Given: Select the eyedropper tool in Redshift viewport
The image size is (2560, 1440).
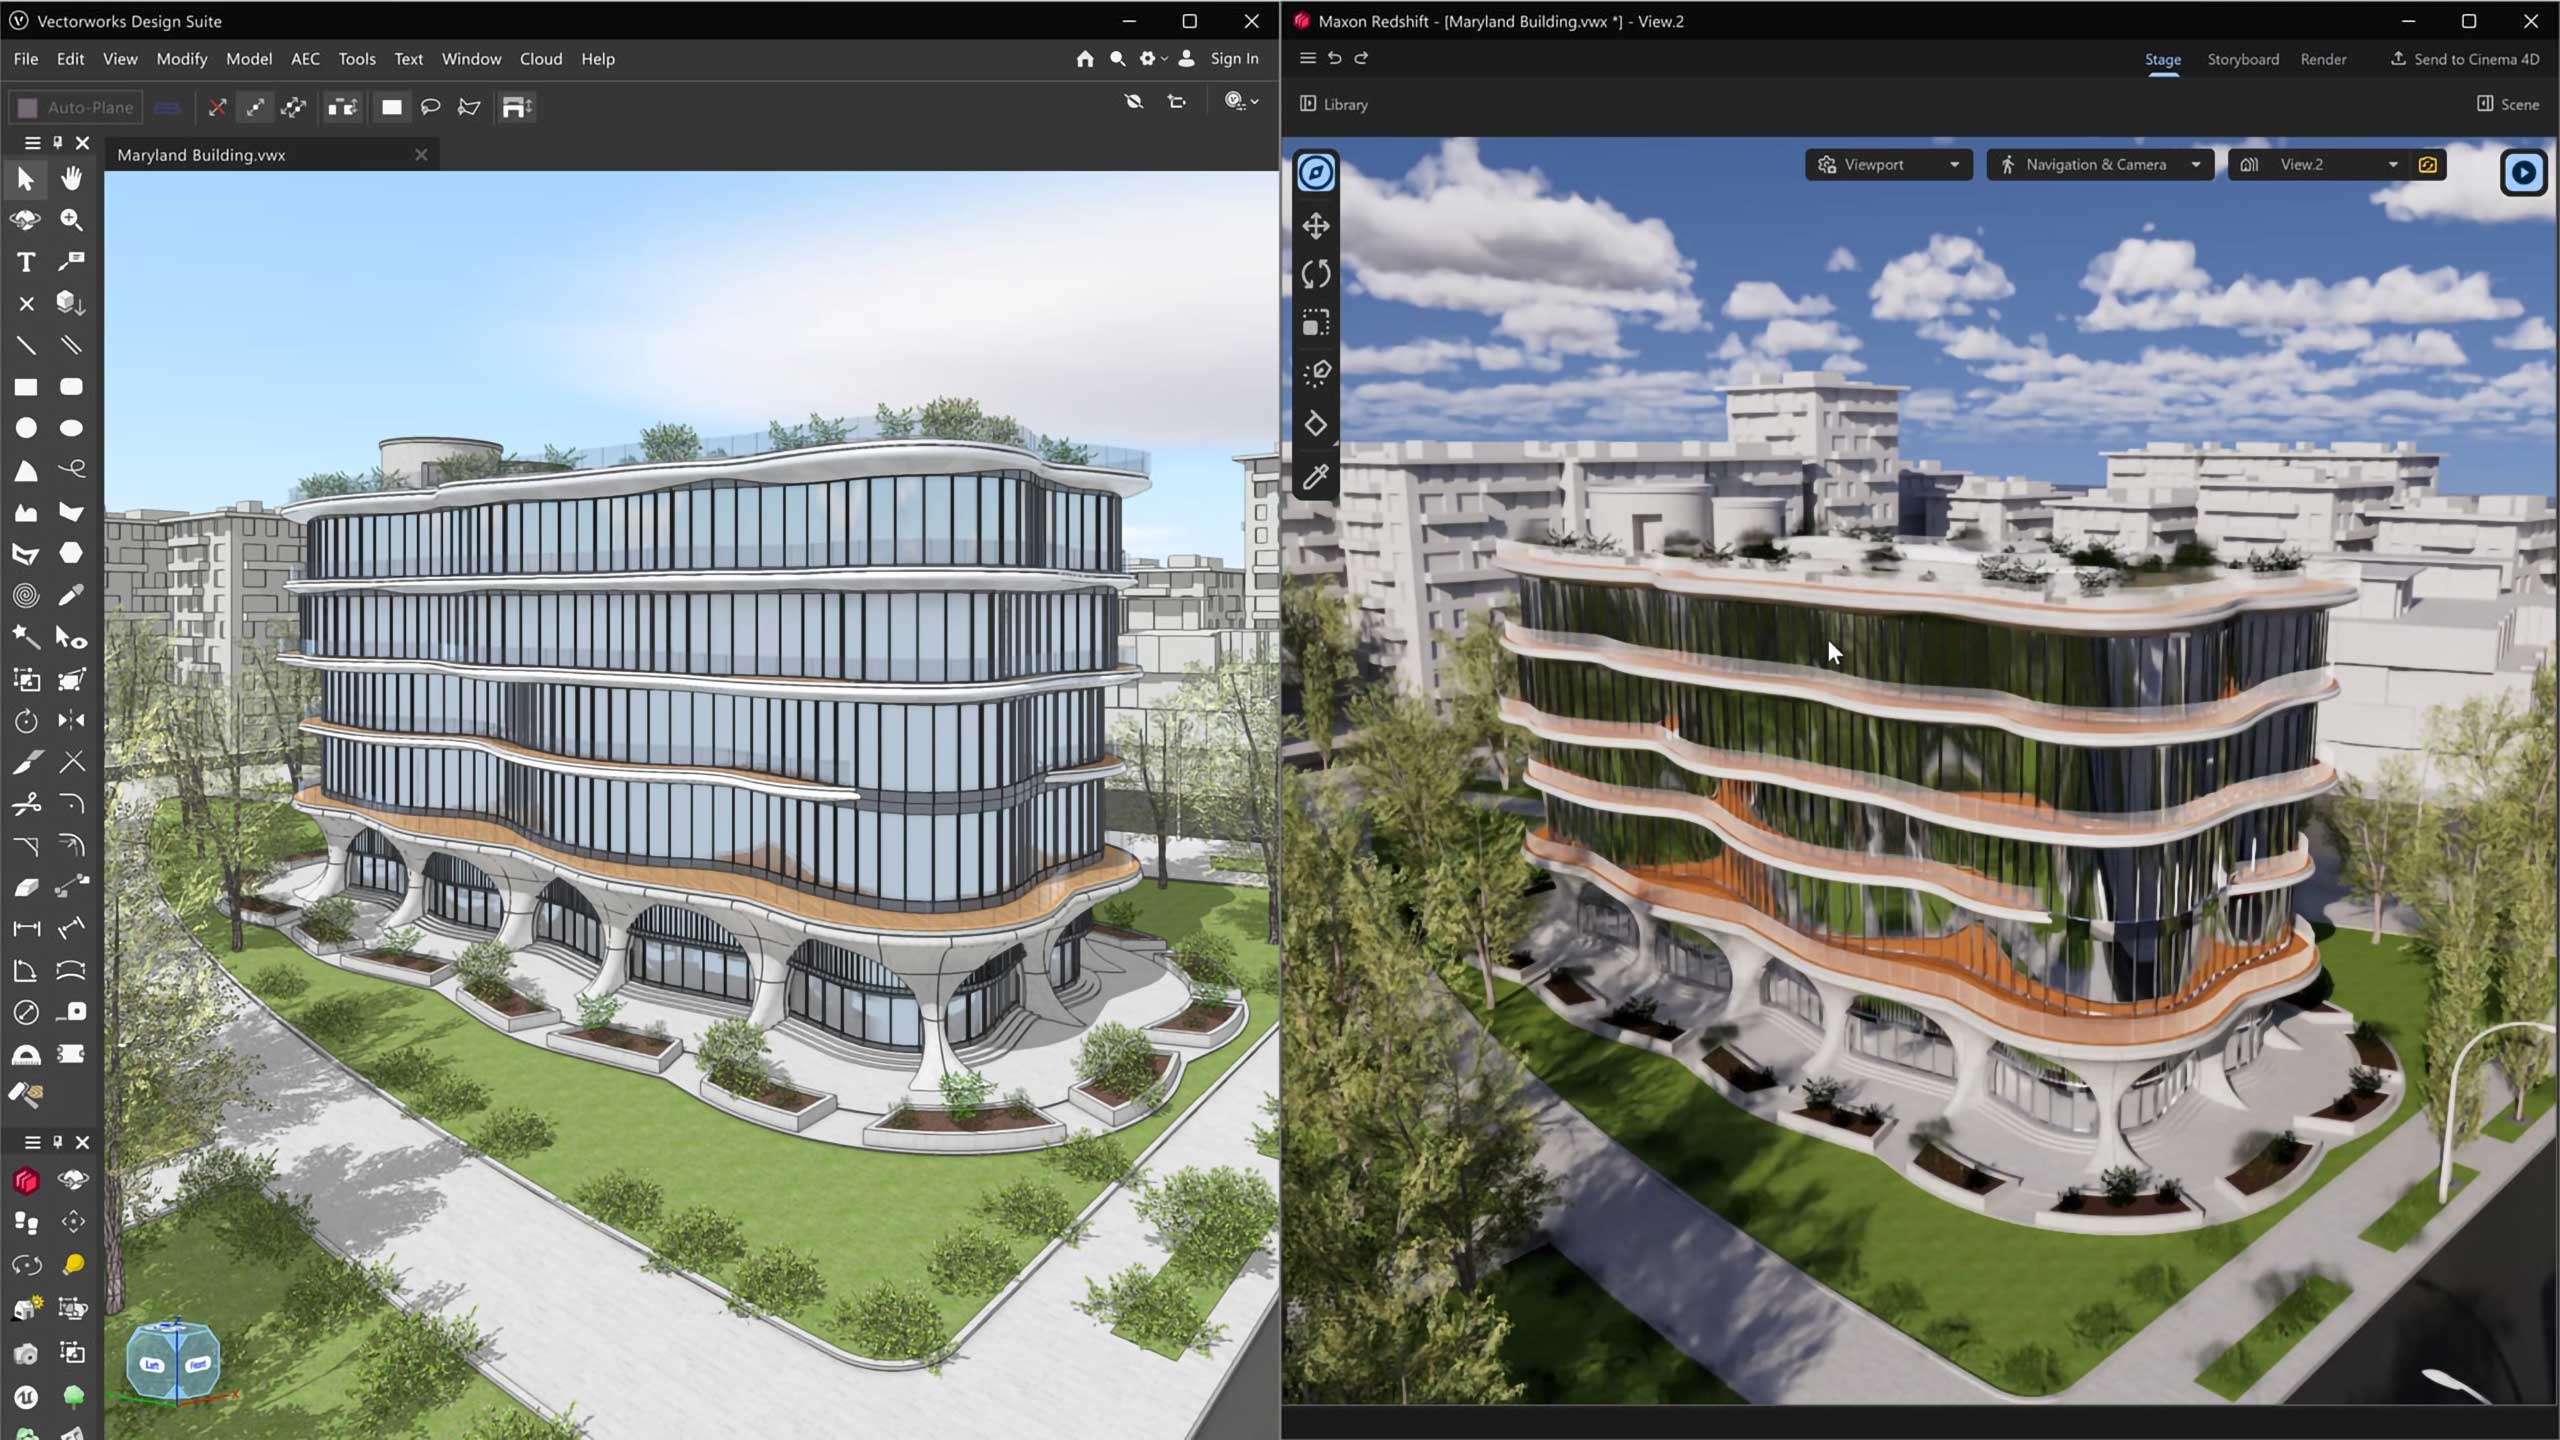Looking at the screenshot, I should [1316, 477].
